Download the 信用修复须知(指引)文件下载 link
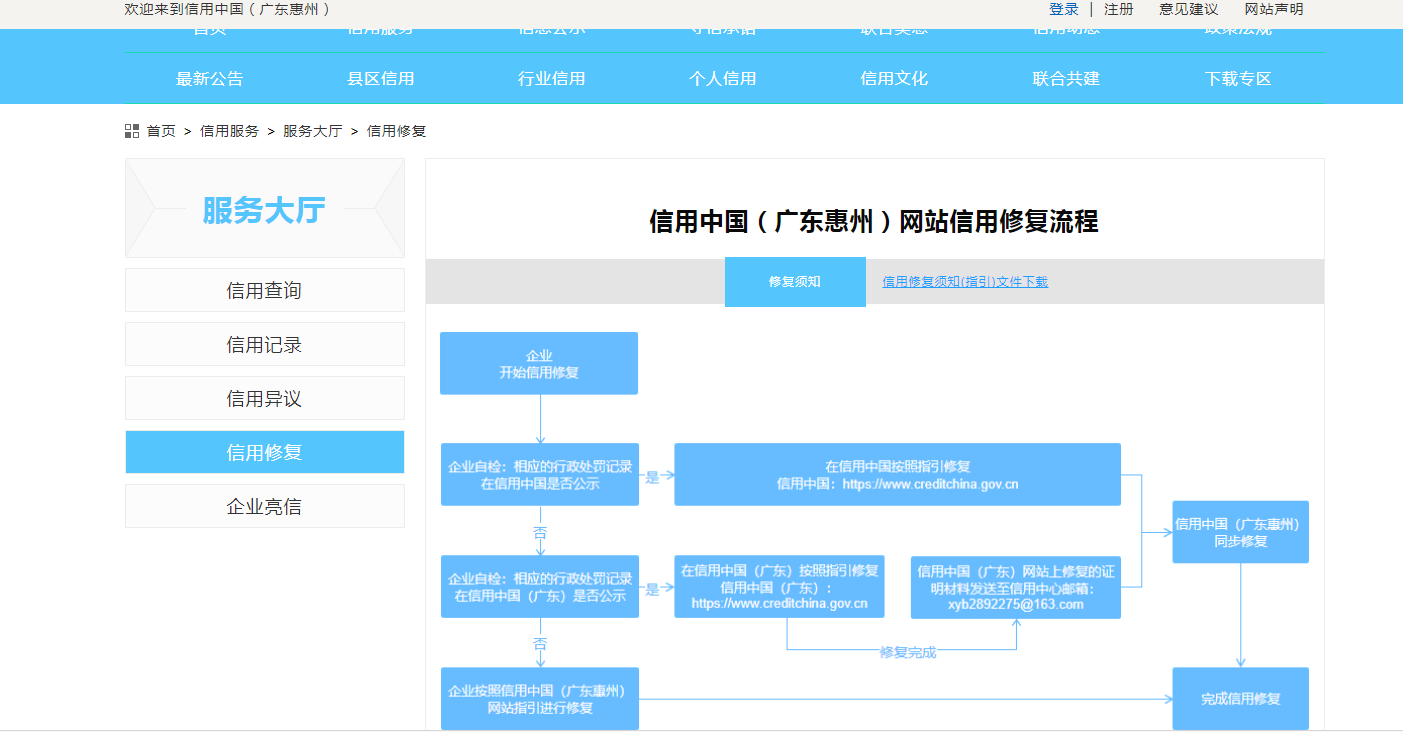Image resolution: width=1403 pixels, height=732 pixels. point(965,282)
